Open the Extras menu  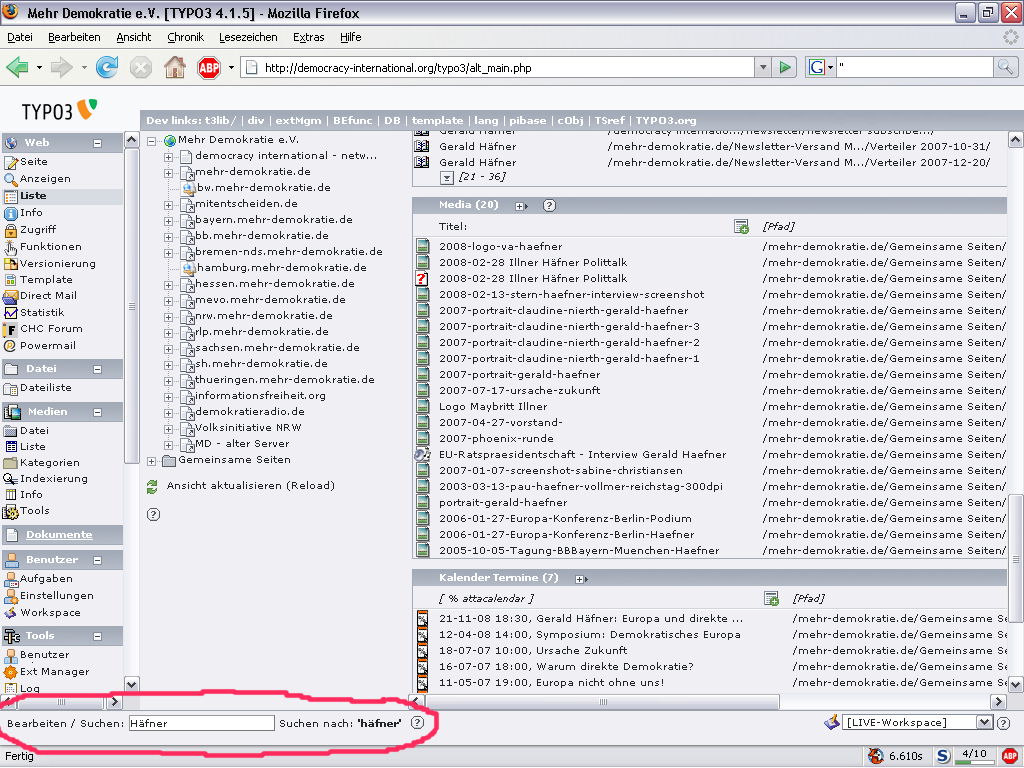(308, 37)
